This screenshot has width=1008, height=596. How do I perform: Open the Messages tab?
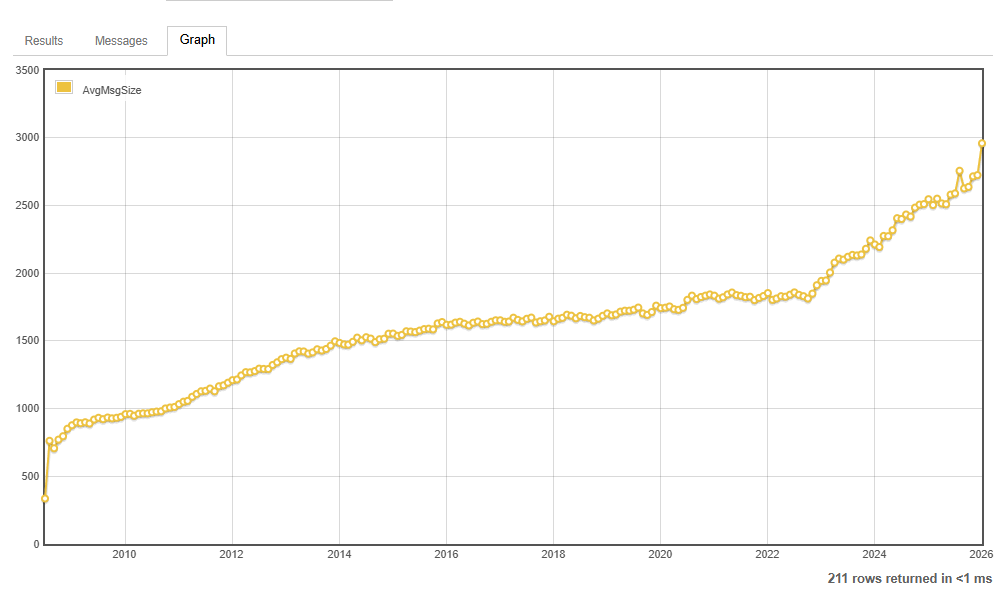[x=121, y=41]
